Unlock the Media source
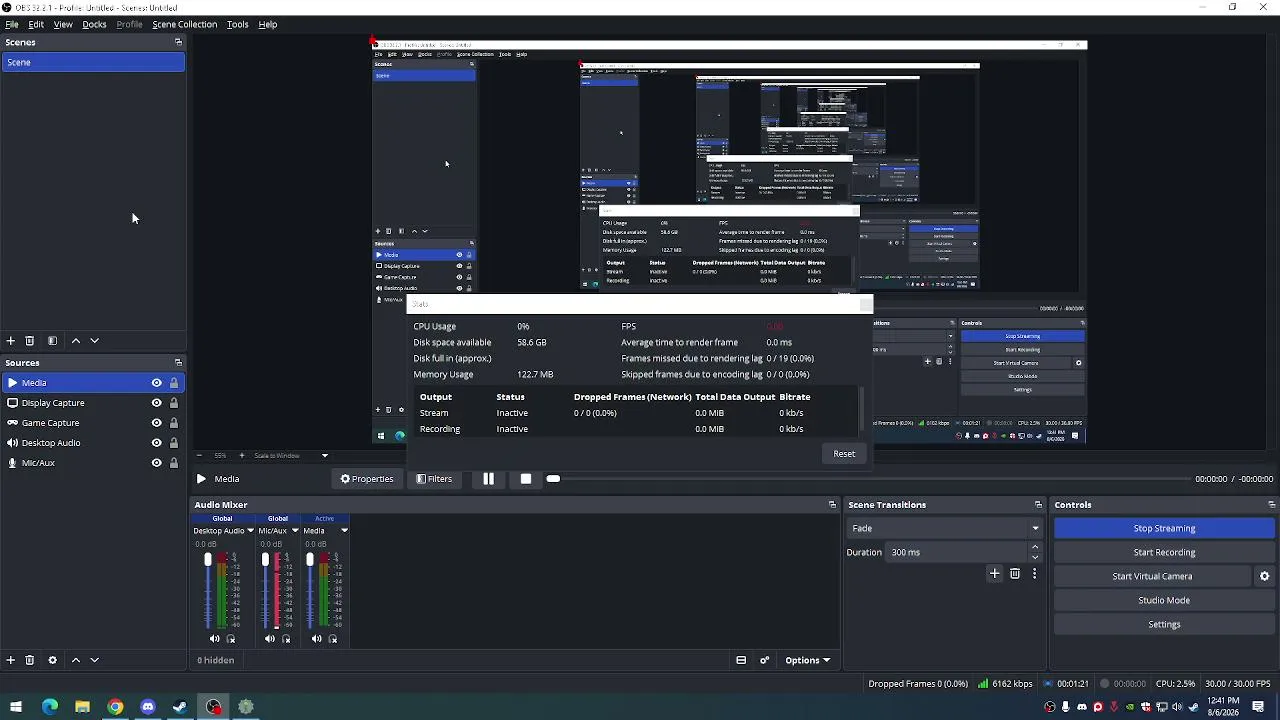 pos(174,383)
